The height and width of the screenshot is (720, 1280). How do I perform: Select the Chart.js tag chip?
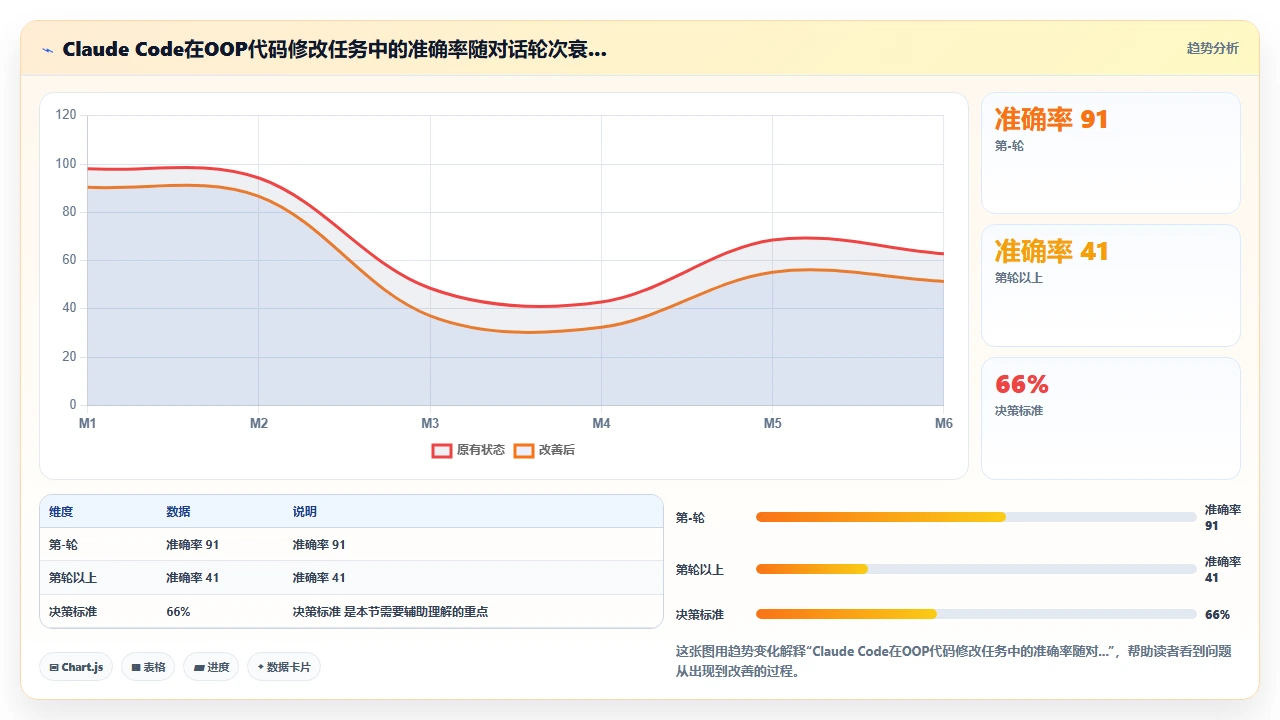pyautogui.click(x=76, y=667)
